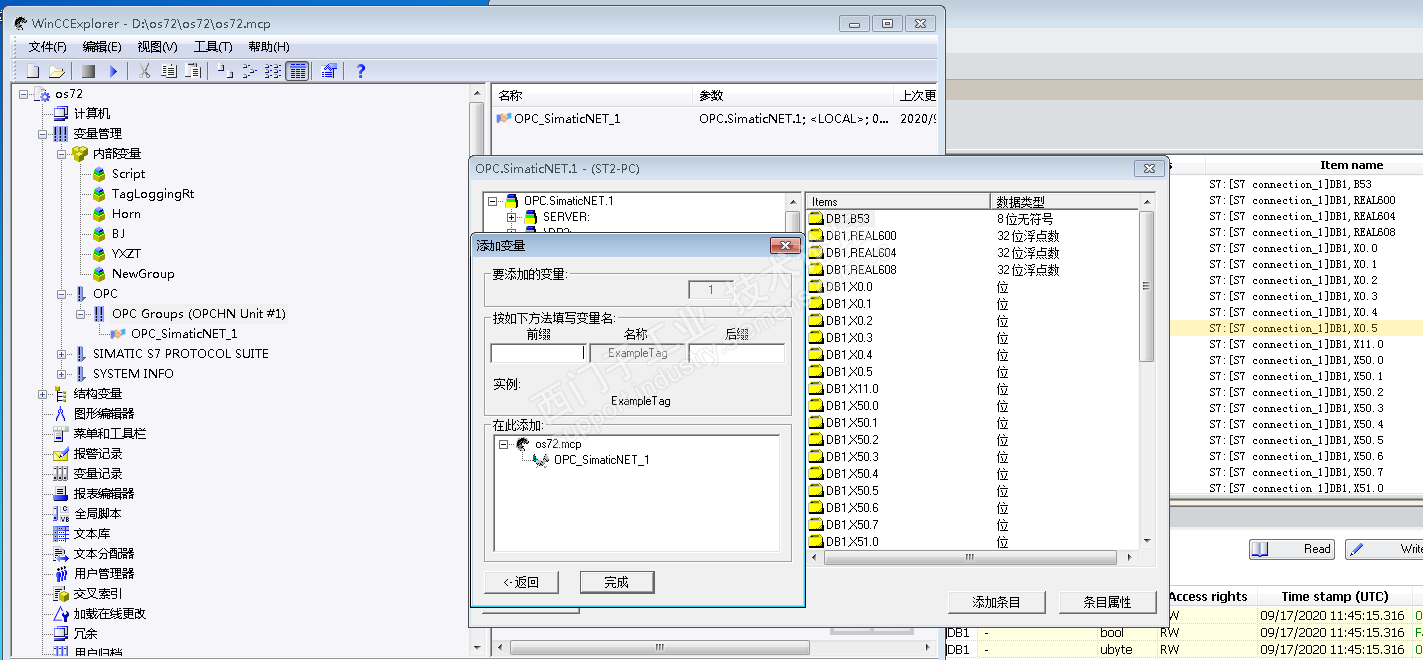Expand SIMATIC S7 PROTOCOL SUITE node

(62, 354)
